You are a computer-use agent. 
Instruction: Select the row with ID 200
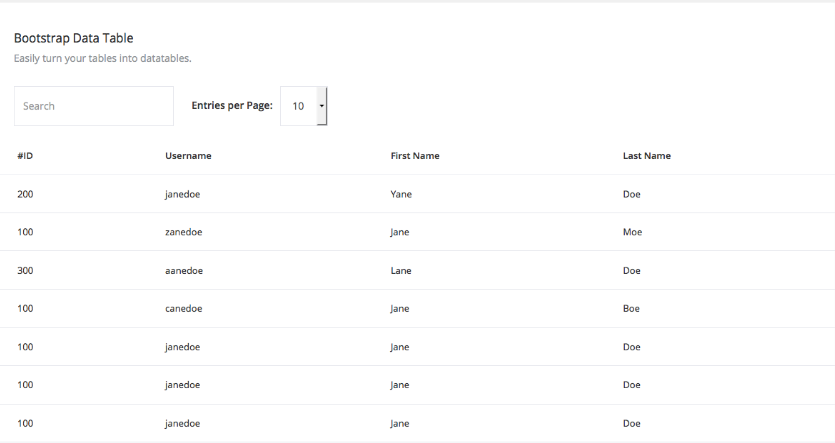(x=418, y=194)
